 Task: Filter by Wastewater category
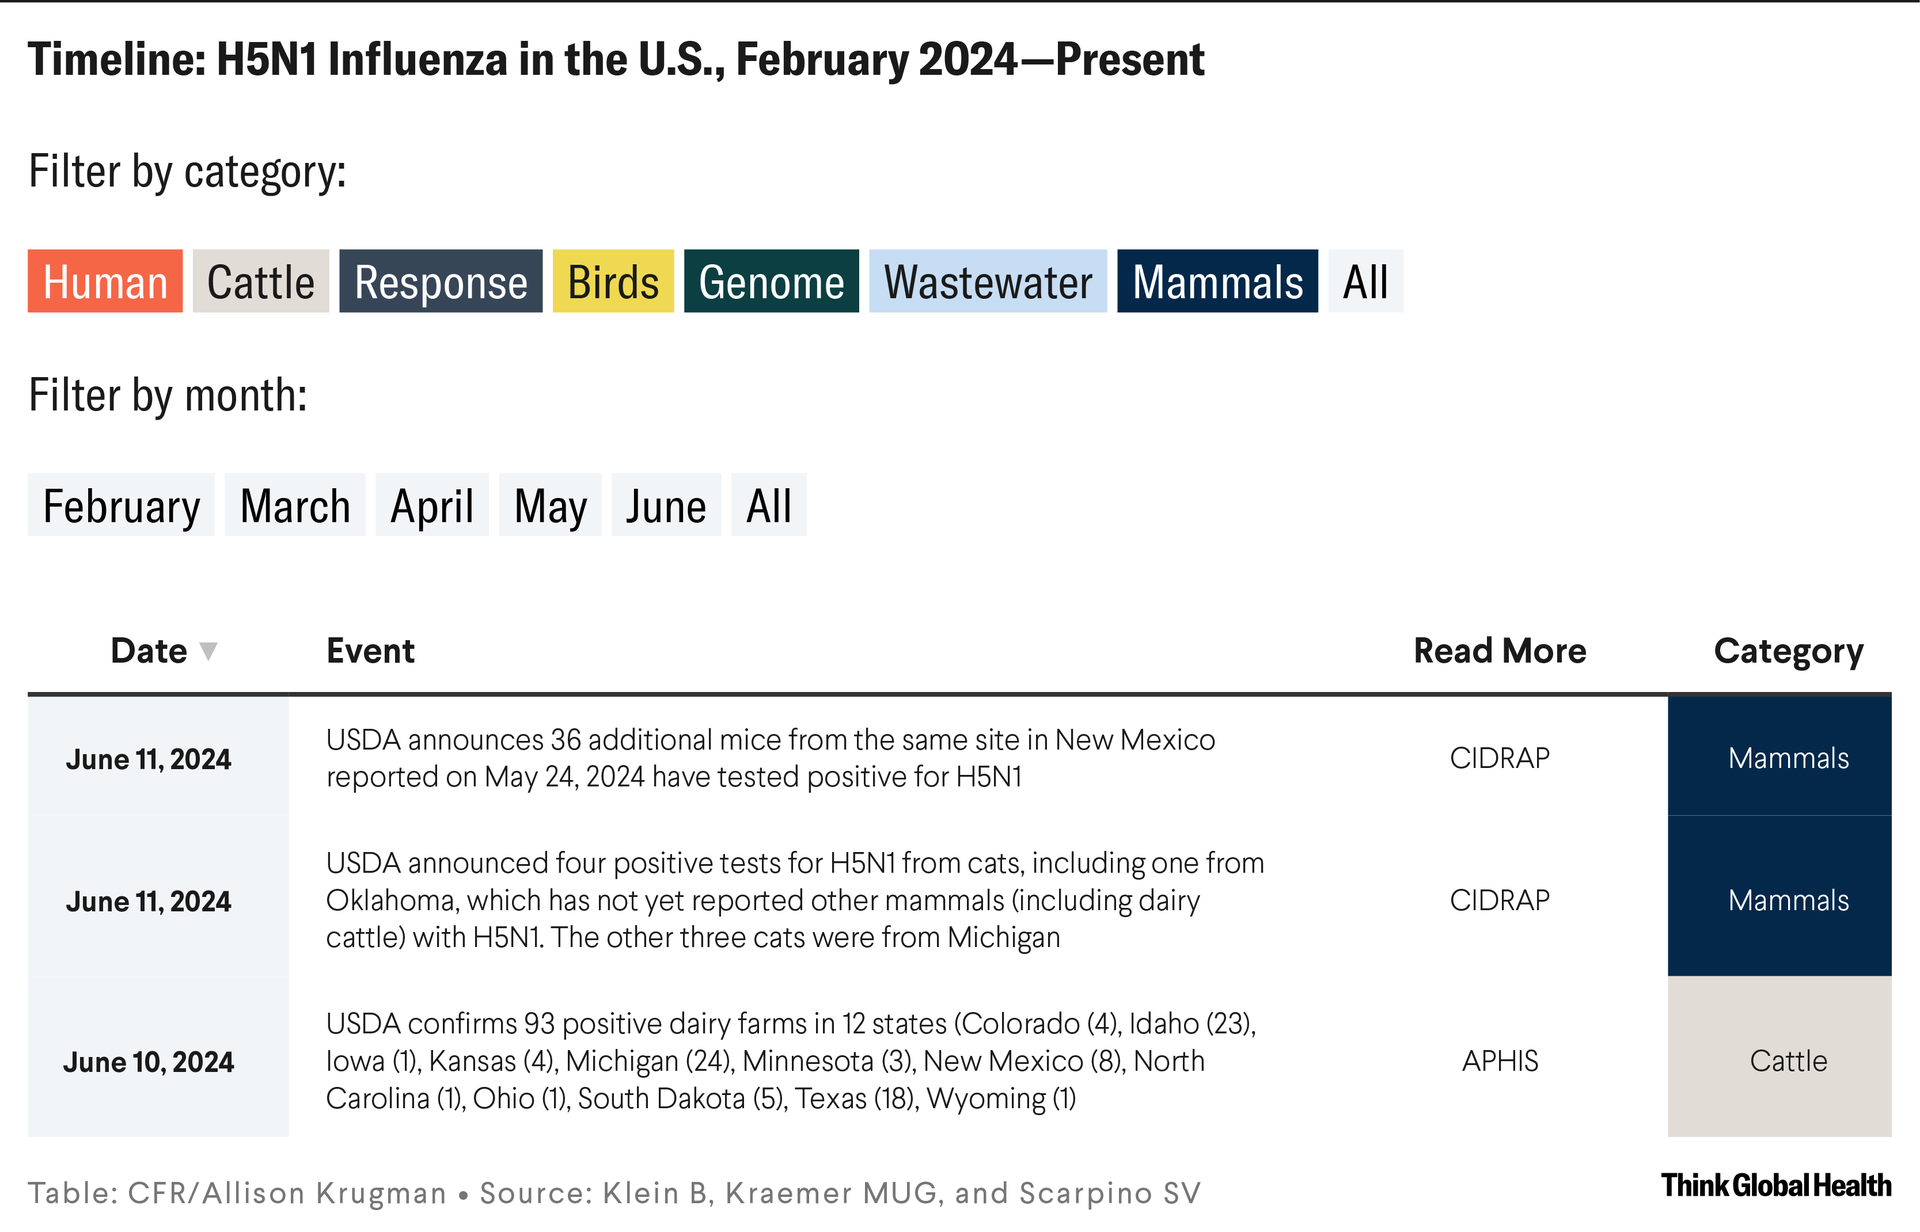click(987, 282)
